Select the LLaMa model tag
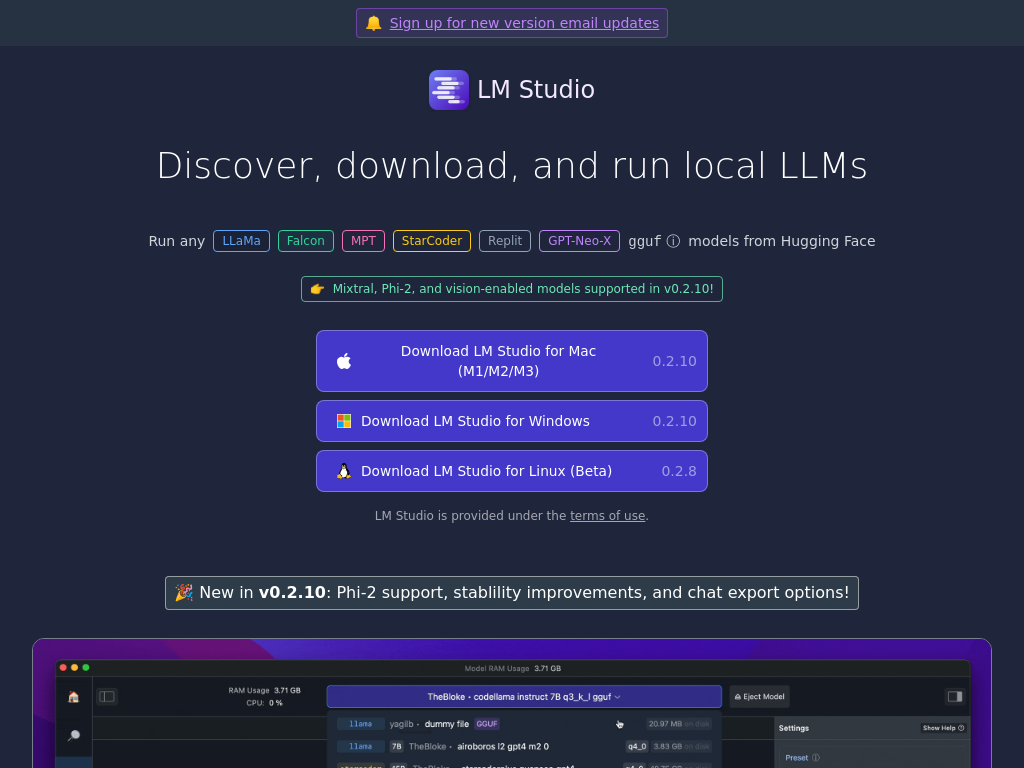Screen dimensions: 1024x768 pos(241,241)
